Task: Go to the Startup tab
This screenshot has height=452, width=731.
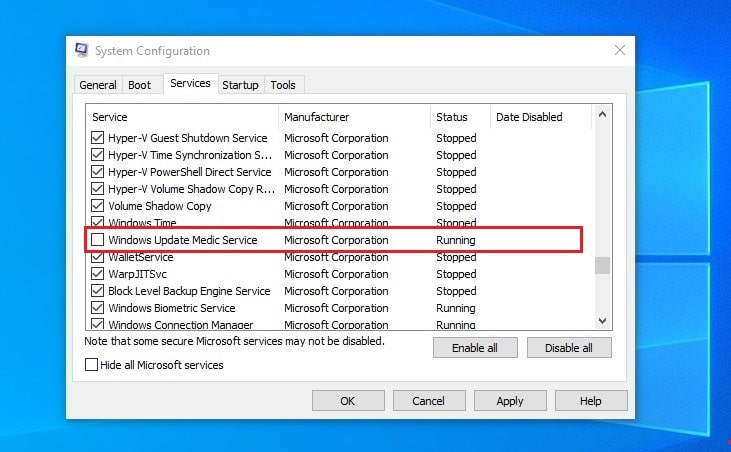Action: pyautogui.click(x=240, y=85)
